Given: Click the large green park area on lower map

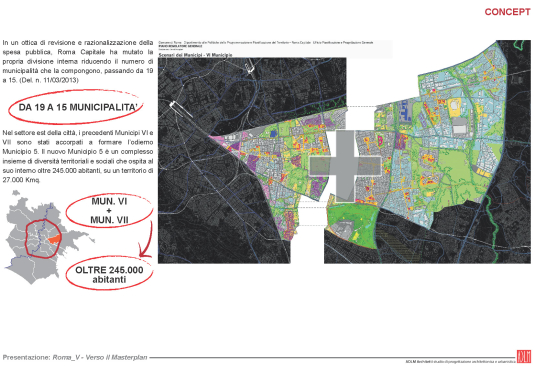Looking at the screenshot, I should tap(353, 223).
